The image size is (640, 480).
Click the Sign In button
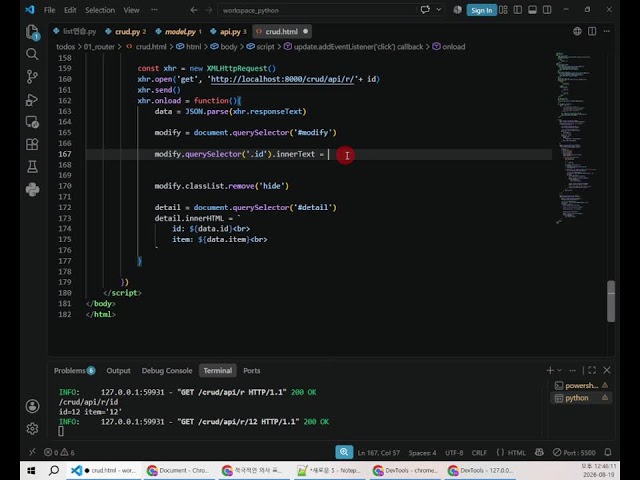[482, 10]
